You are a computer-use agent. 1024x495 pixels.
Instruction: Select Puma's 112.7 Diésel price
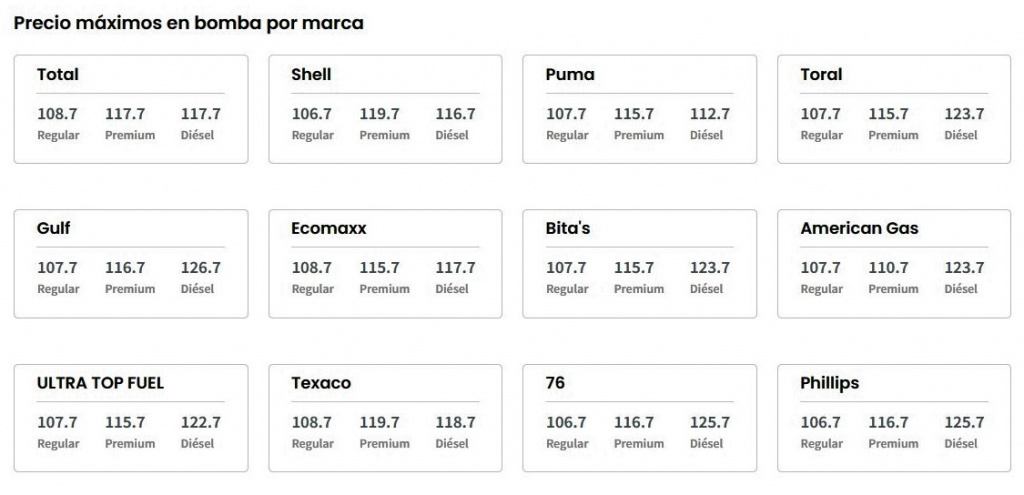pyautogui.click(x=710, y=114)
